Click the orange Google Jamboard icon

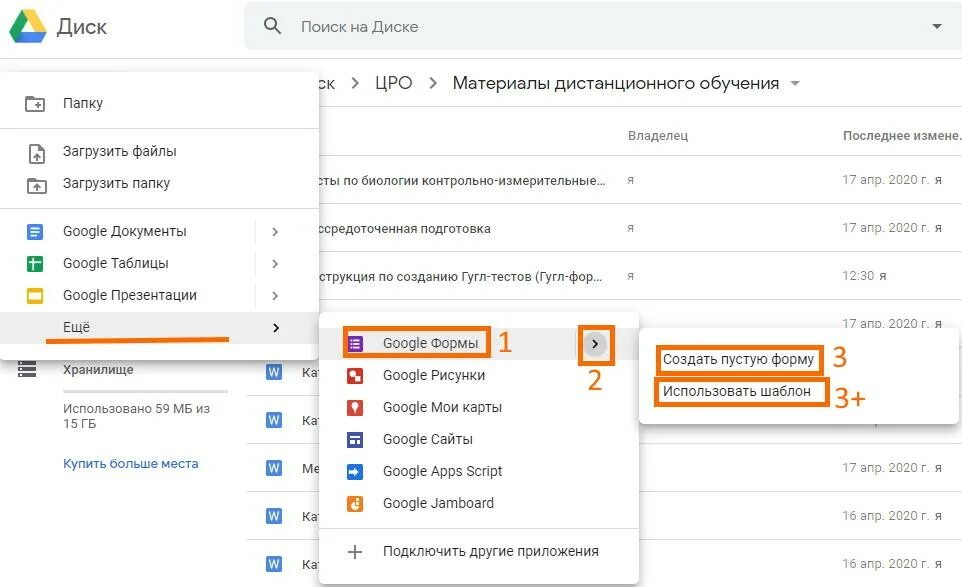click(x=355, y=504)
